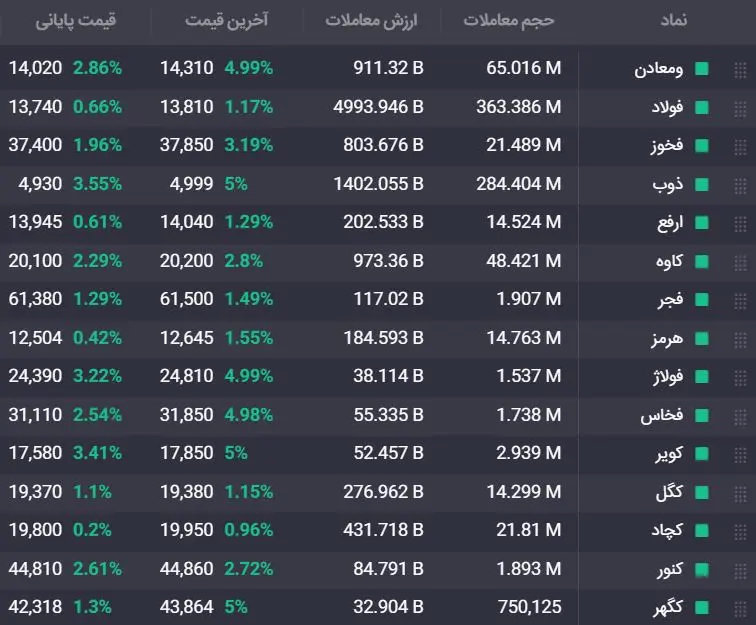756x625 pixels.
Task: Click last price 43,864
Action: pyautogui.click(x=187, y=607)
